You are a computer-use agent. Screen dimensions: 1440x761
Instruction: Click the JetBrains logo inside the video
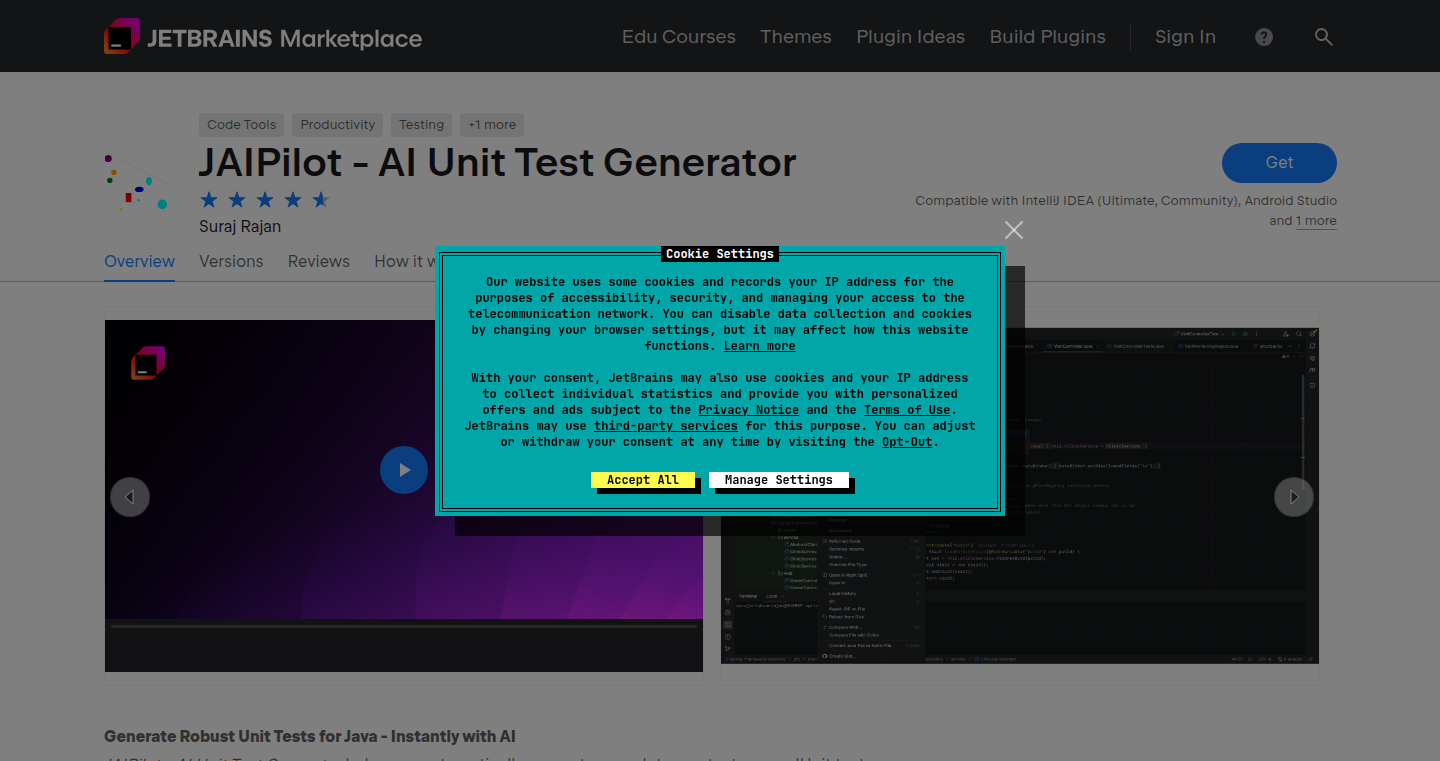point(148,363)
